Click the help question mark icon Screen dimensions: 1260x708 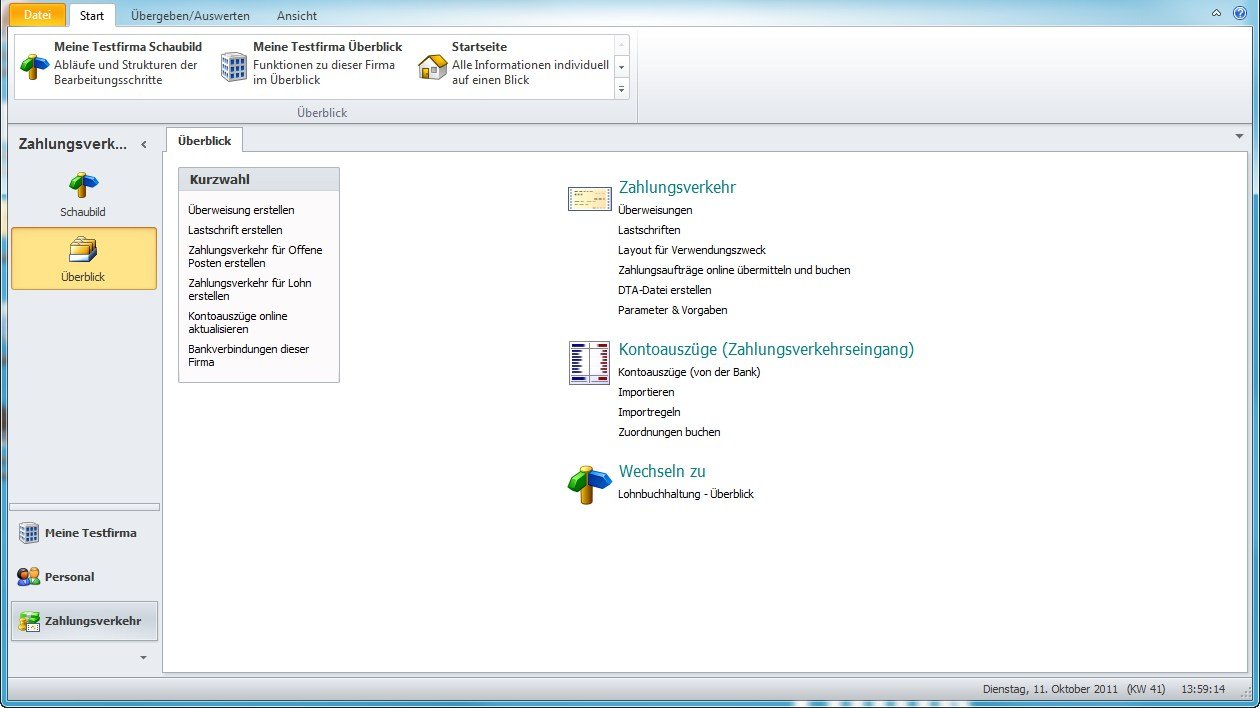[1240, 13]
